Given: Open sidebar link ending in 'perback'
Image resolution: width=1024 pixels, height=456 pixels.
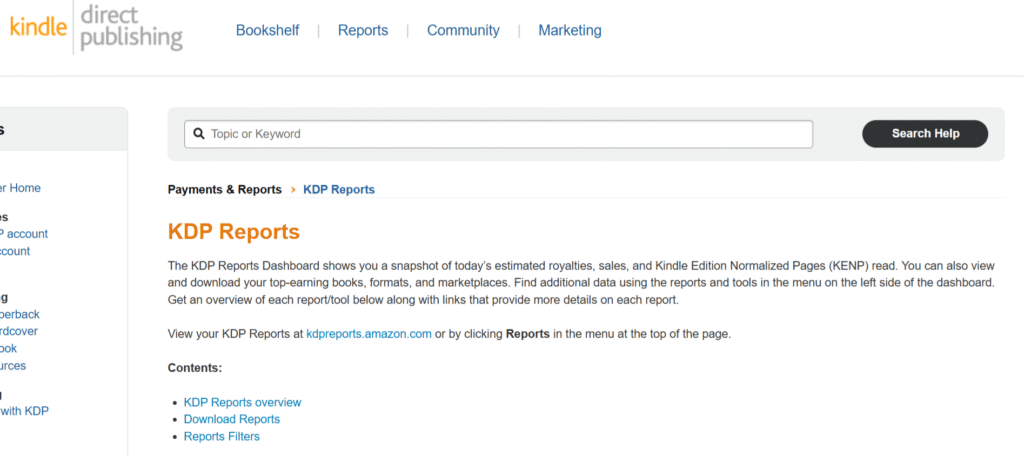Looking at the screenshot, I should (x=20, y=314).
